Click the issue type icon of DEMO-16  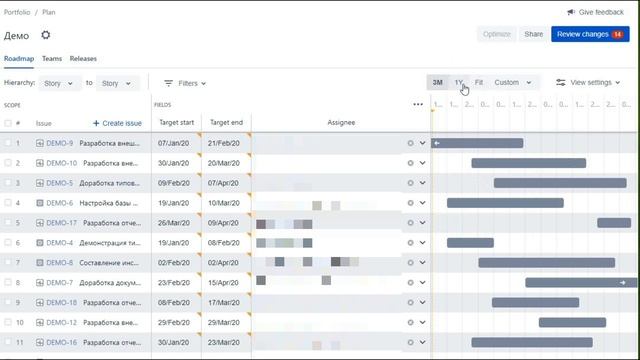(x=40, y=342)
